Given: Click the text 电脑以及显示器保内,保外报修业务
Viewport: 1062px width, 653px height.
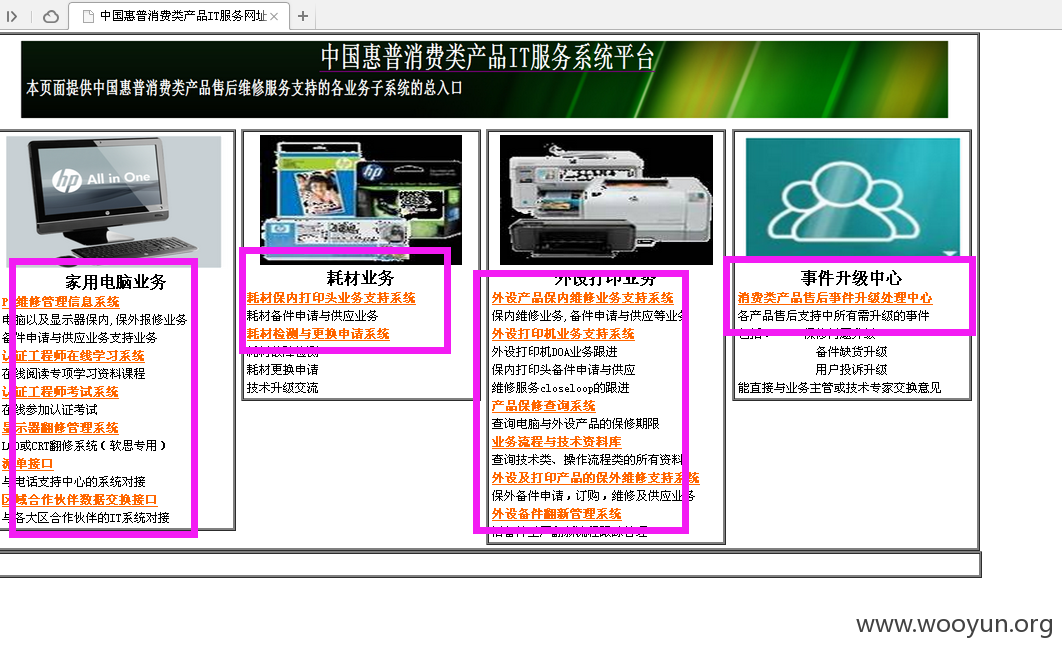Looking at the screenshot, I should (95, 320).
